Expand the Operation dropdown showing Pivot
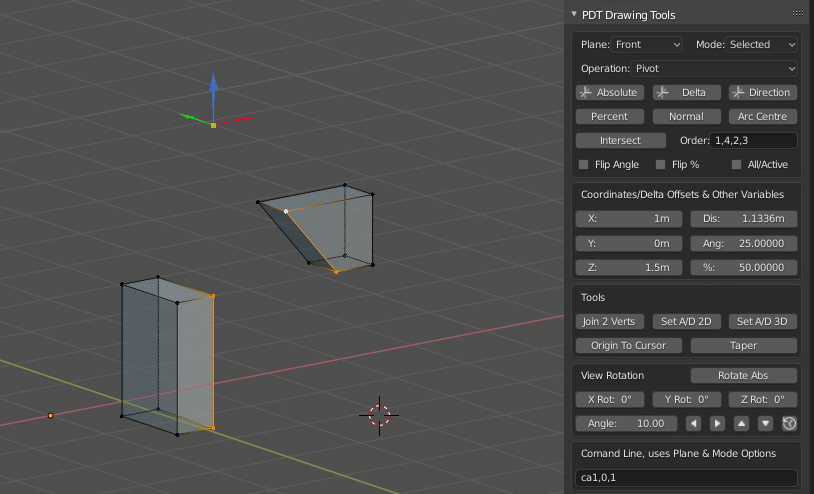Screen dimensions: 814x494 714,68
